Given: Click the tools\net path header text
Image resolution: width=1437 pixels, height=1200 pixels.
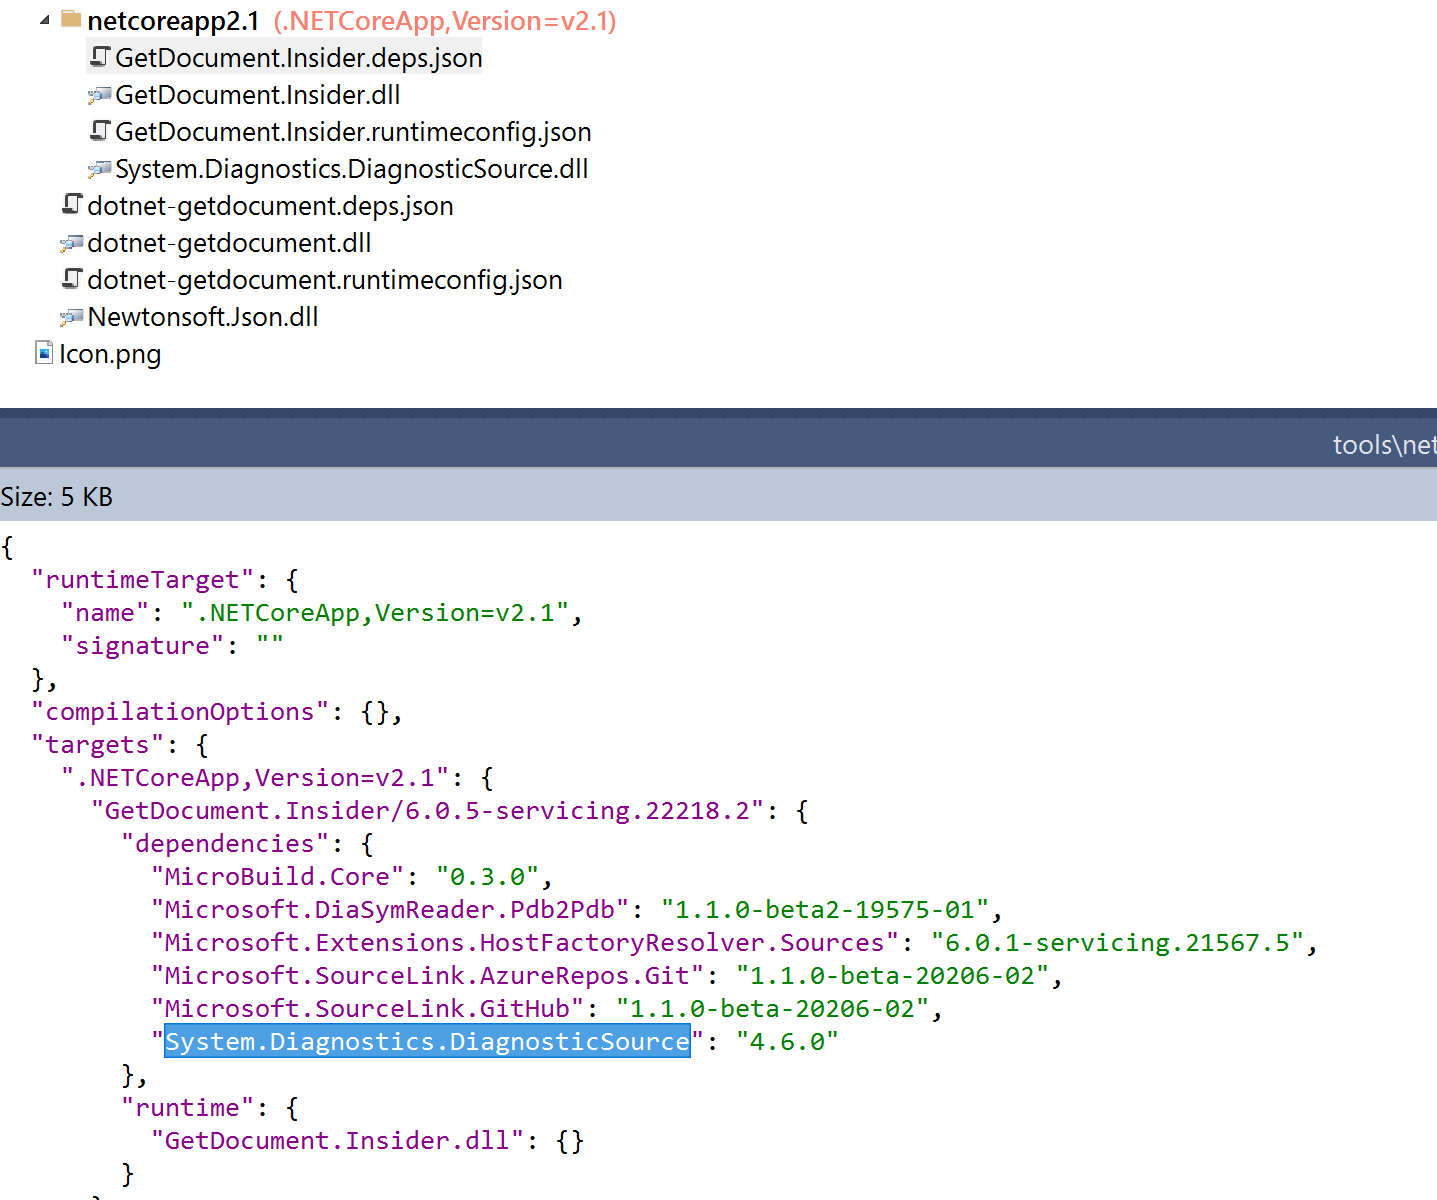Looking at the screenshot, I should [x=1385, y=445].
